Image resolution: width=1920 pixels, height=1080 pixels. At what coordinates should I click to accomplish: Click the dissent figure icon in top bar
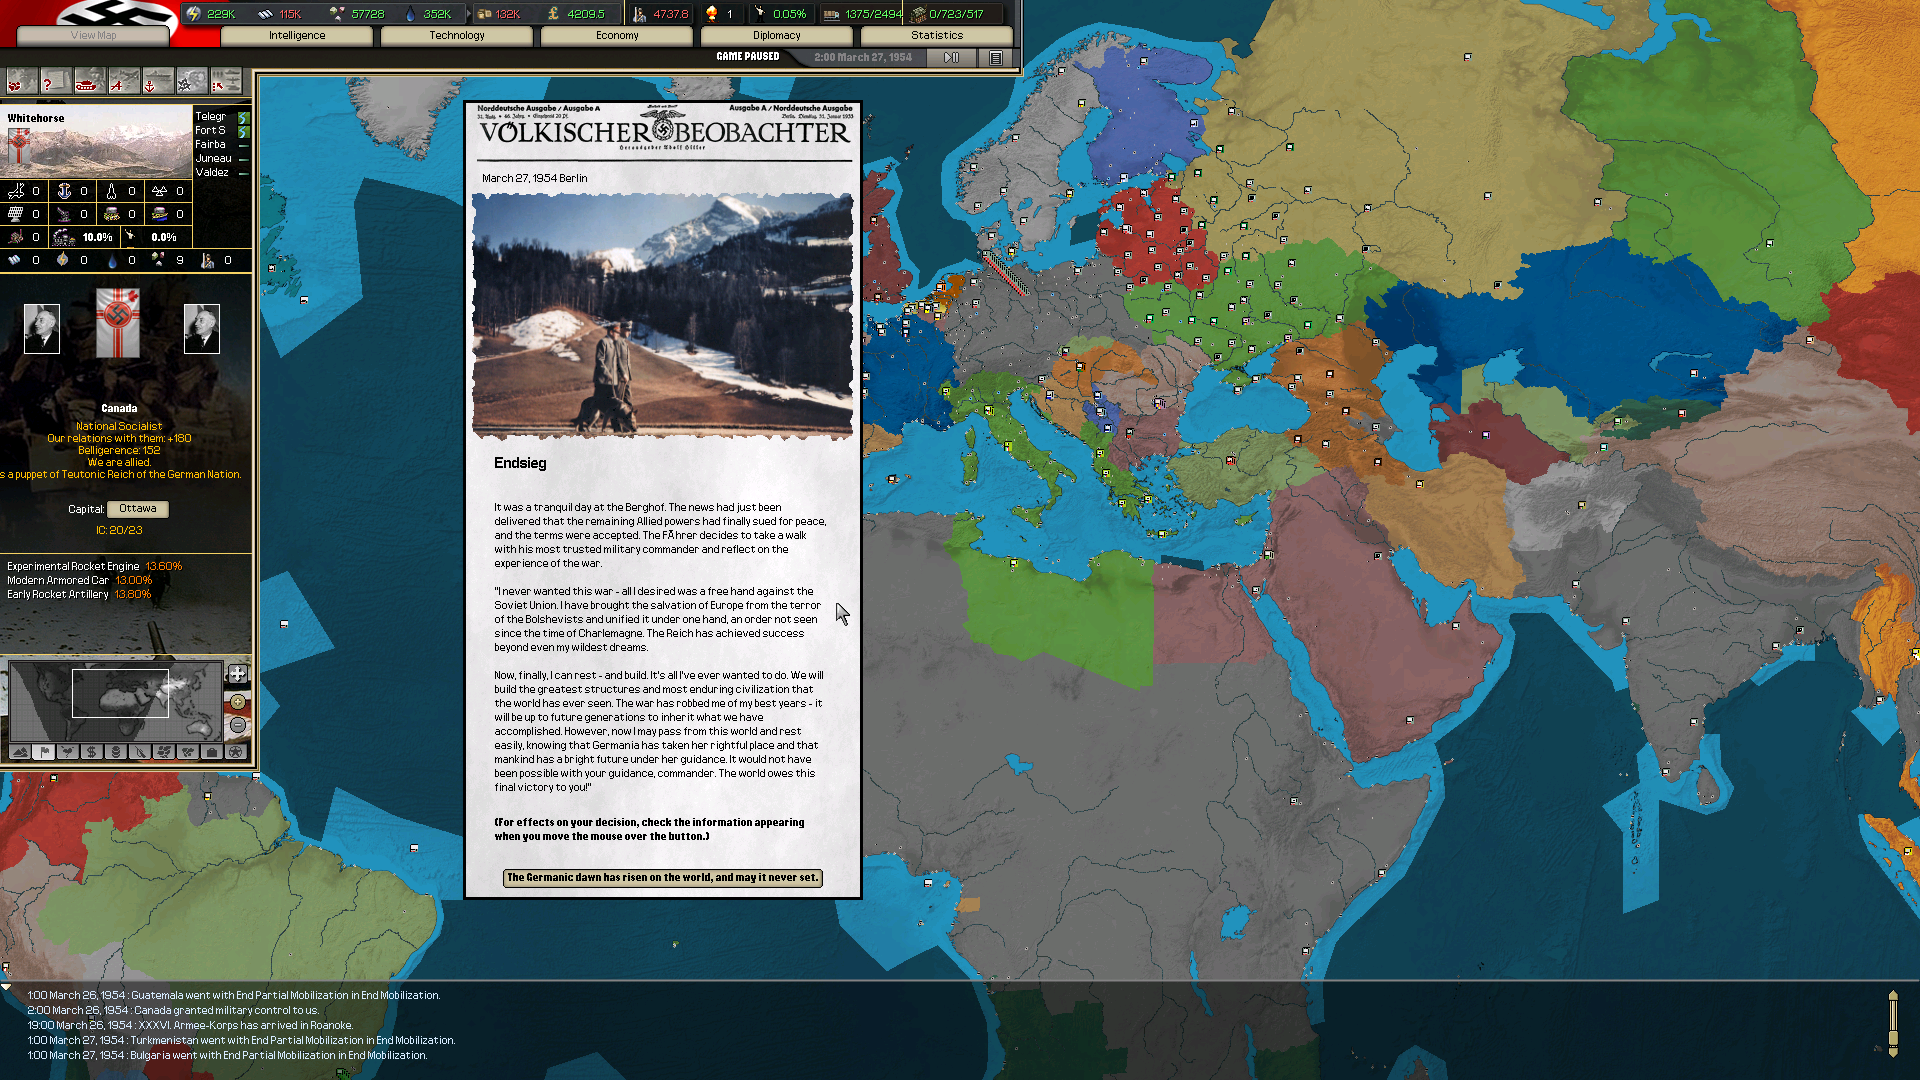coord(760,14)
